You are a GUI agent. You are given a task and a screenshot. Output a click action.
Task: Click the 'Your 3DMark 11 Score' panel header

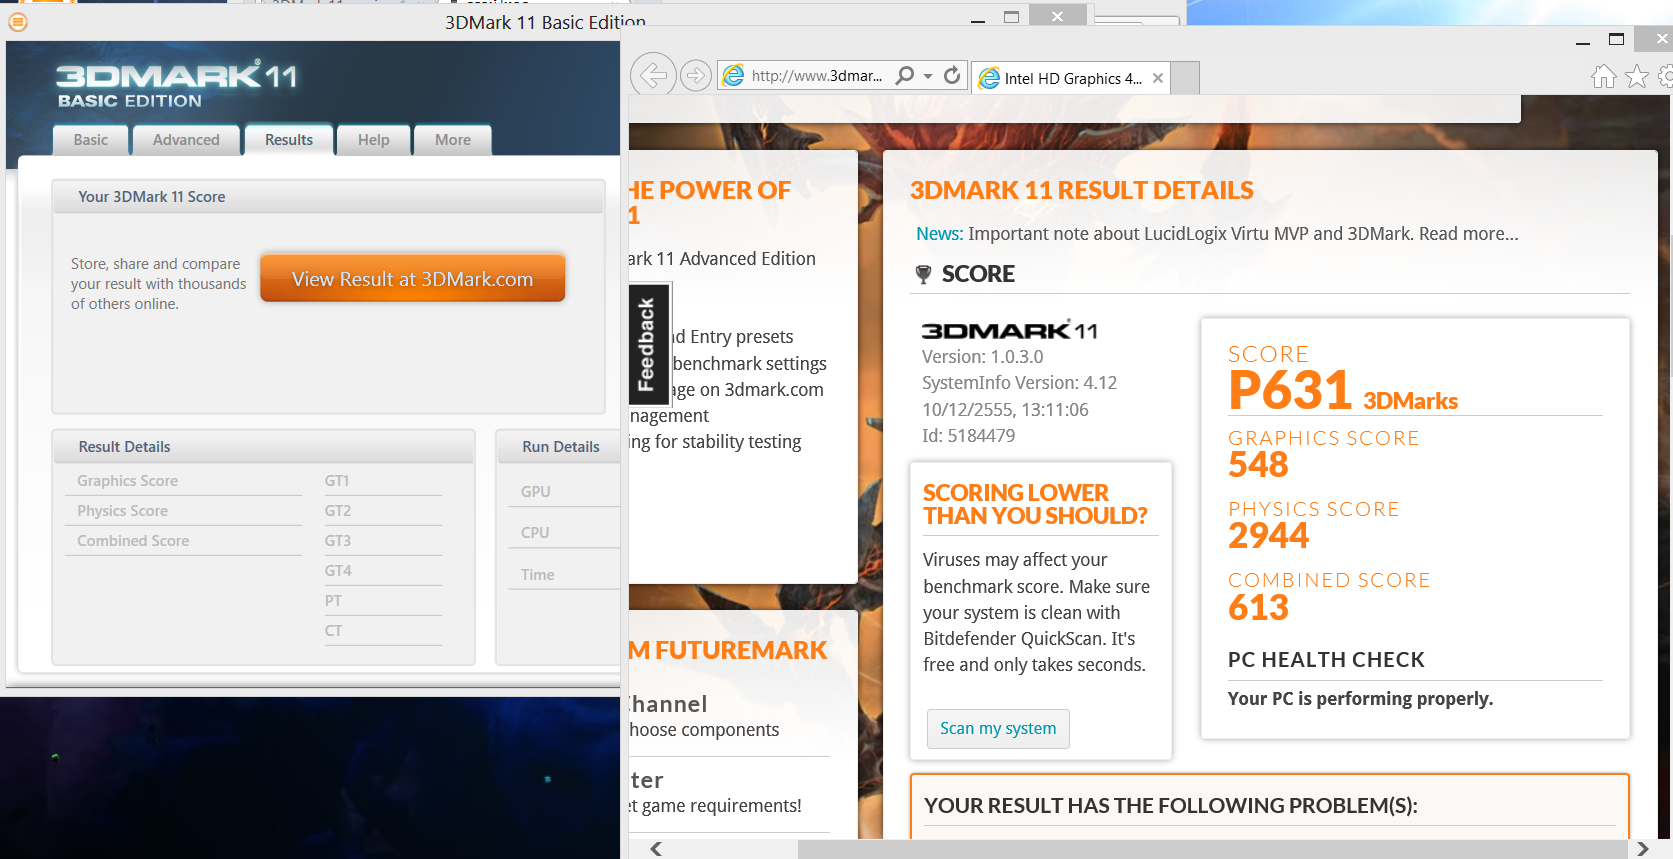click(328, 197)
